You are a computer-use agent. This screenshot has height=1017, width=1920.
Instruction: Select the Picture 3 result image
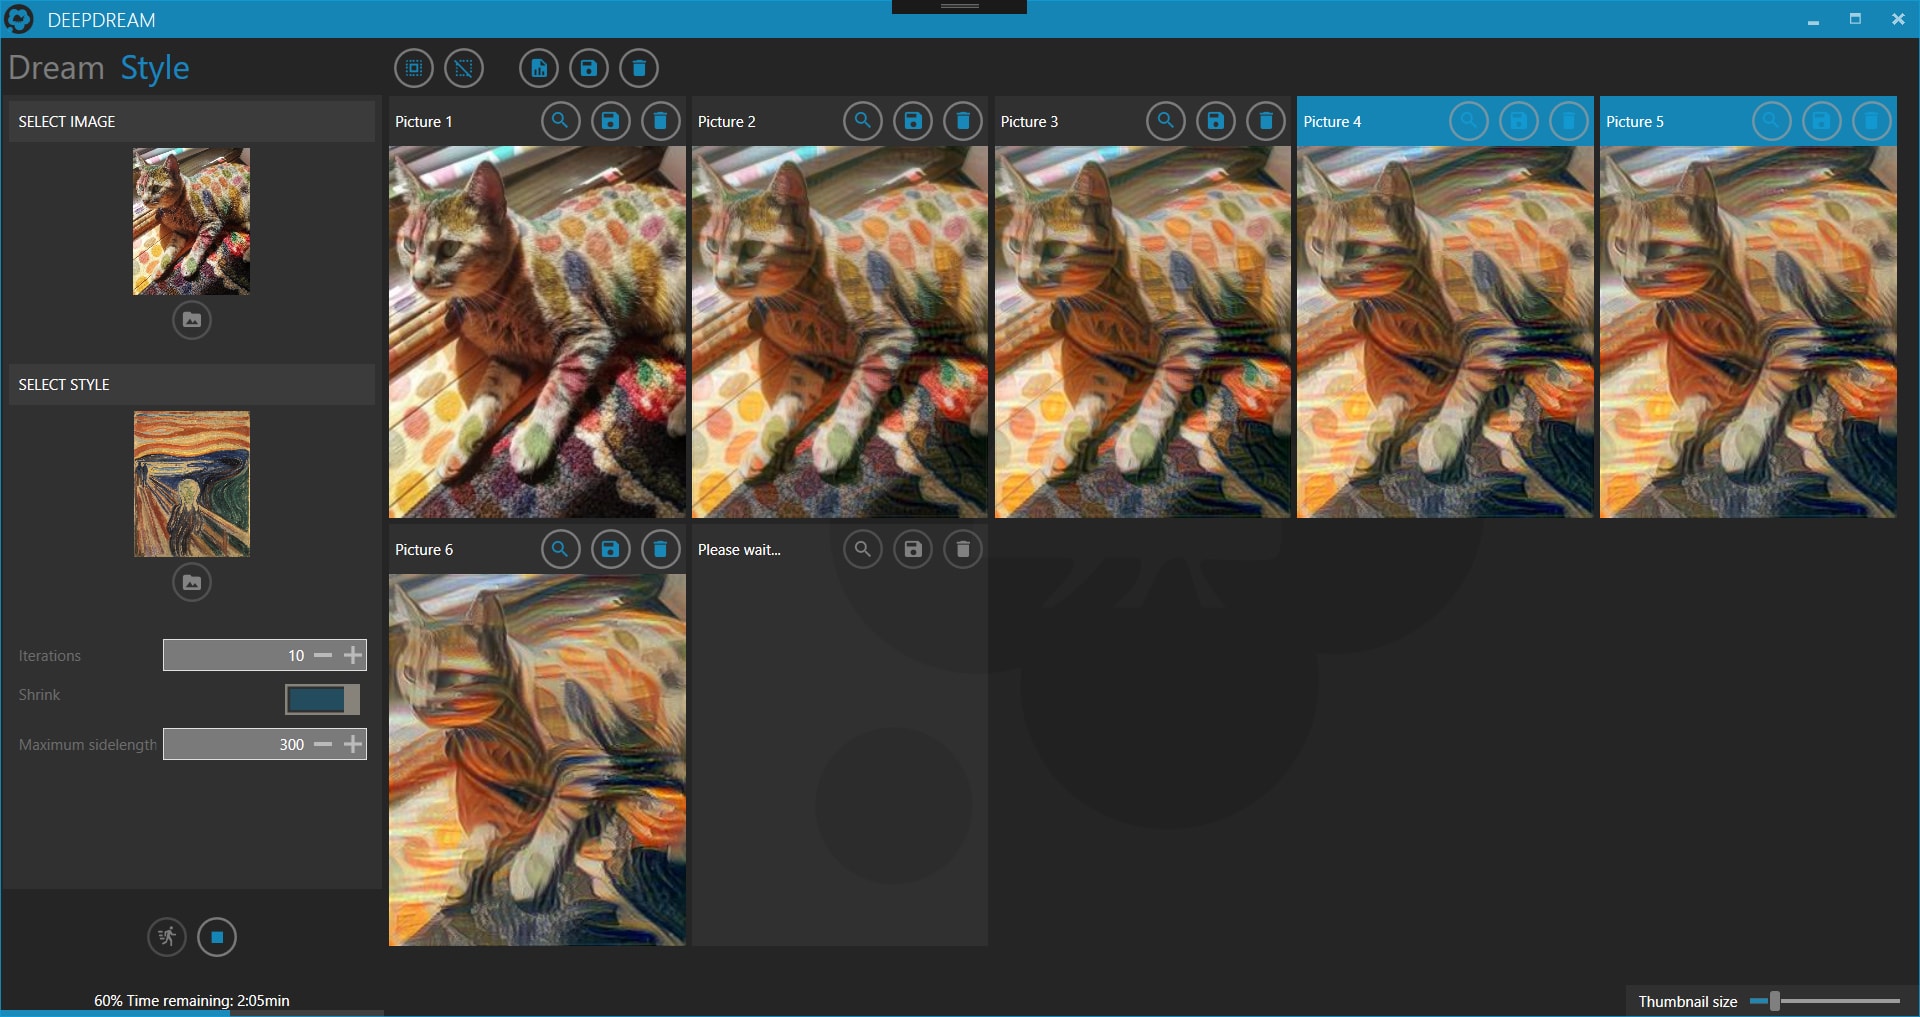(1143, 332)
